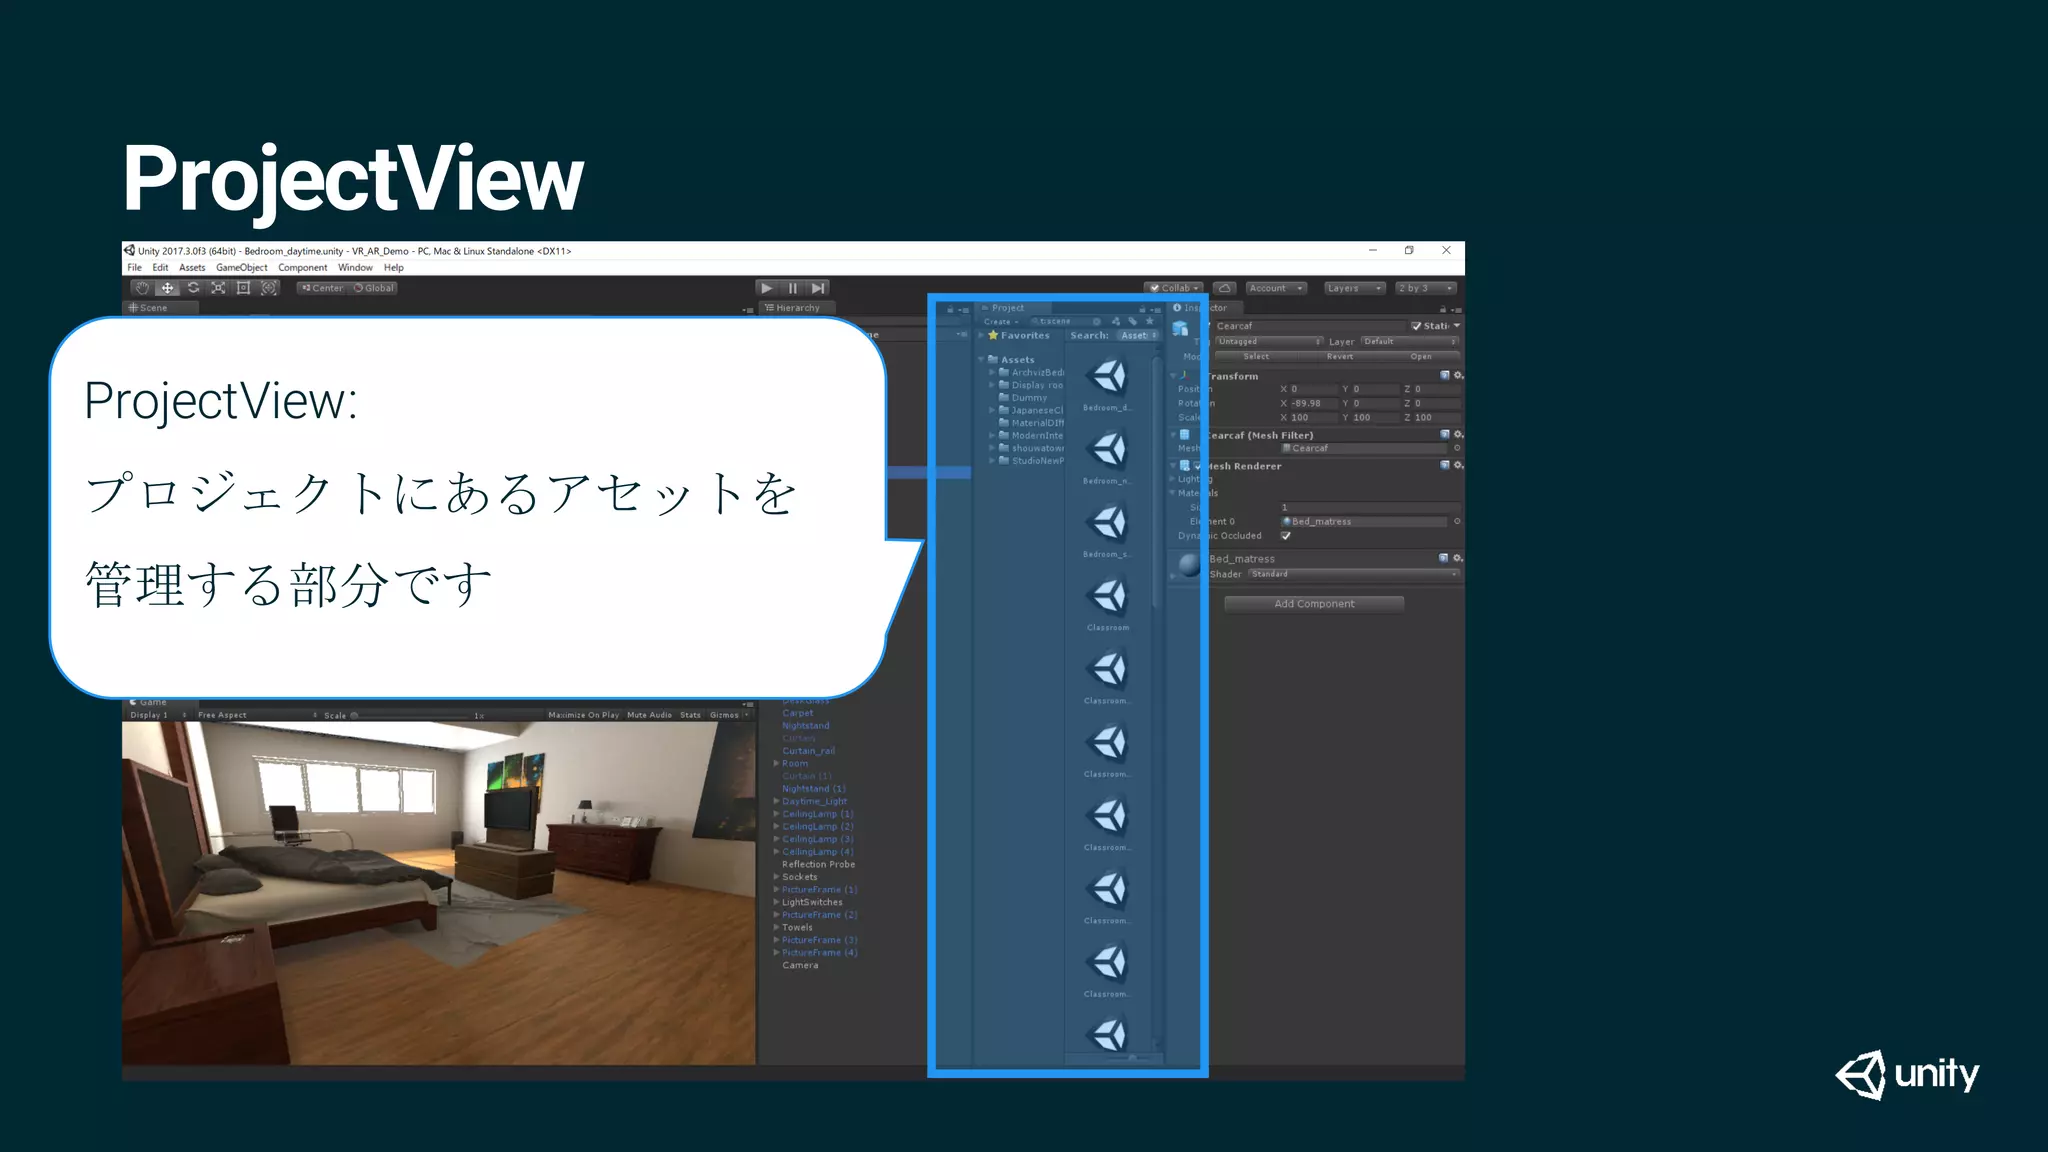Toggle Maximize On Play
Viewport: 2048px width, 1152px height.
(584, 715)
